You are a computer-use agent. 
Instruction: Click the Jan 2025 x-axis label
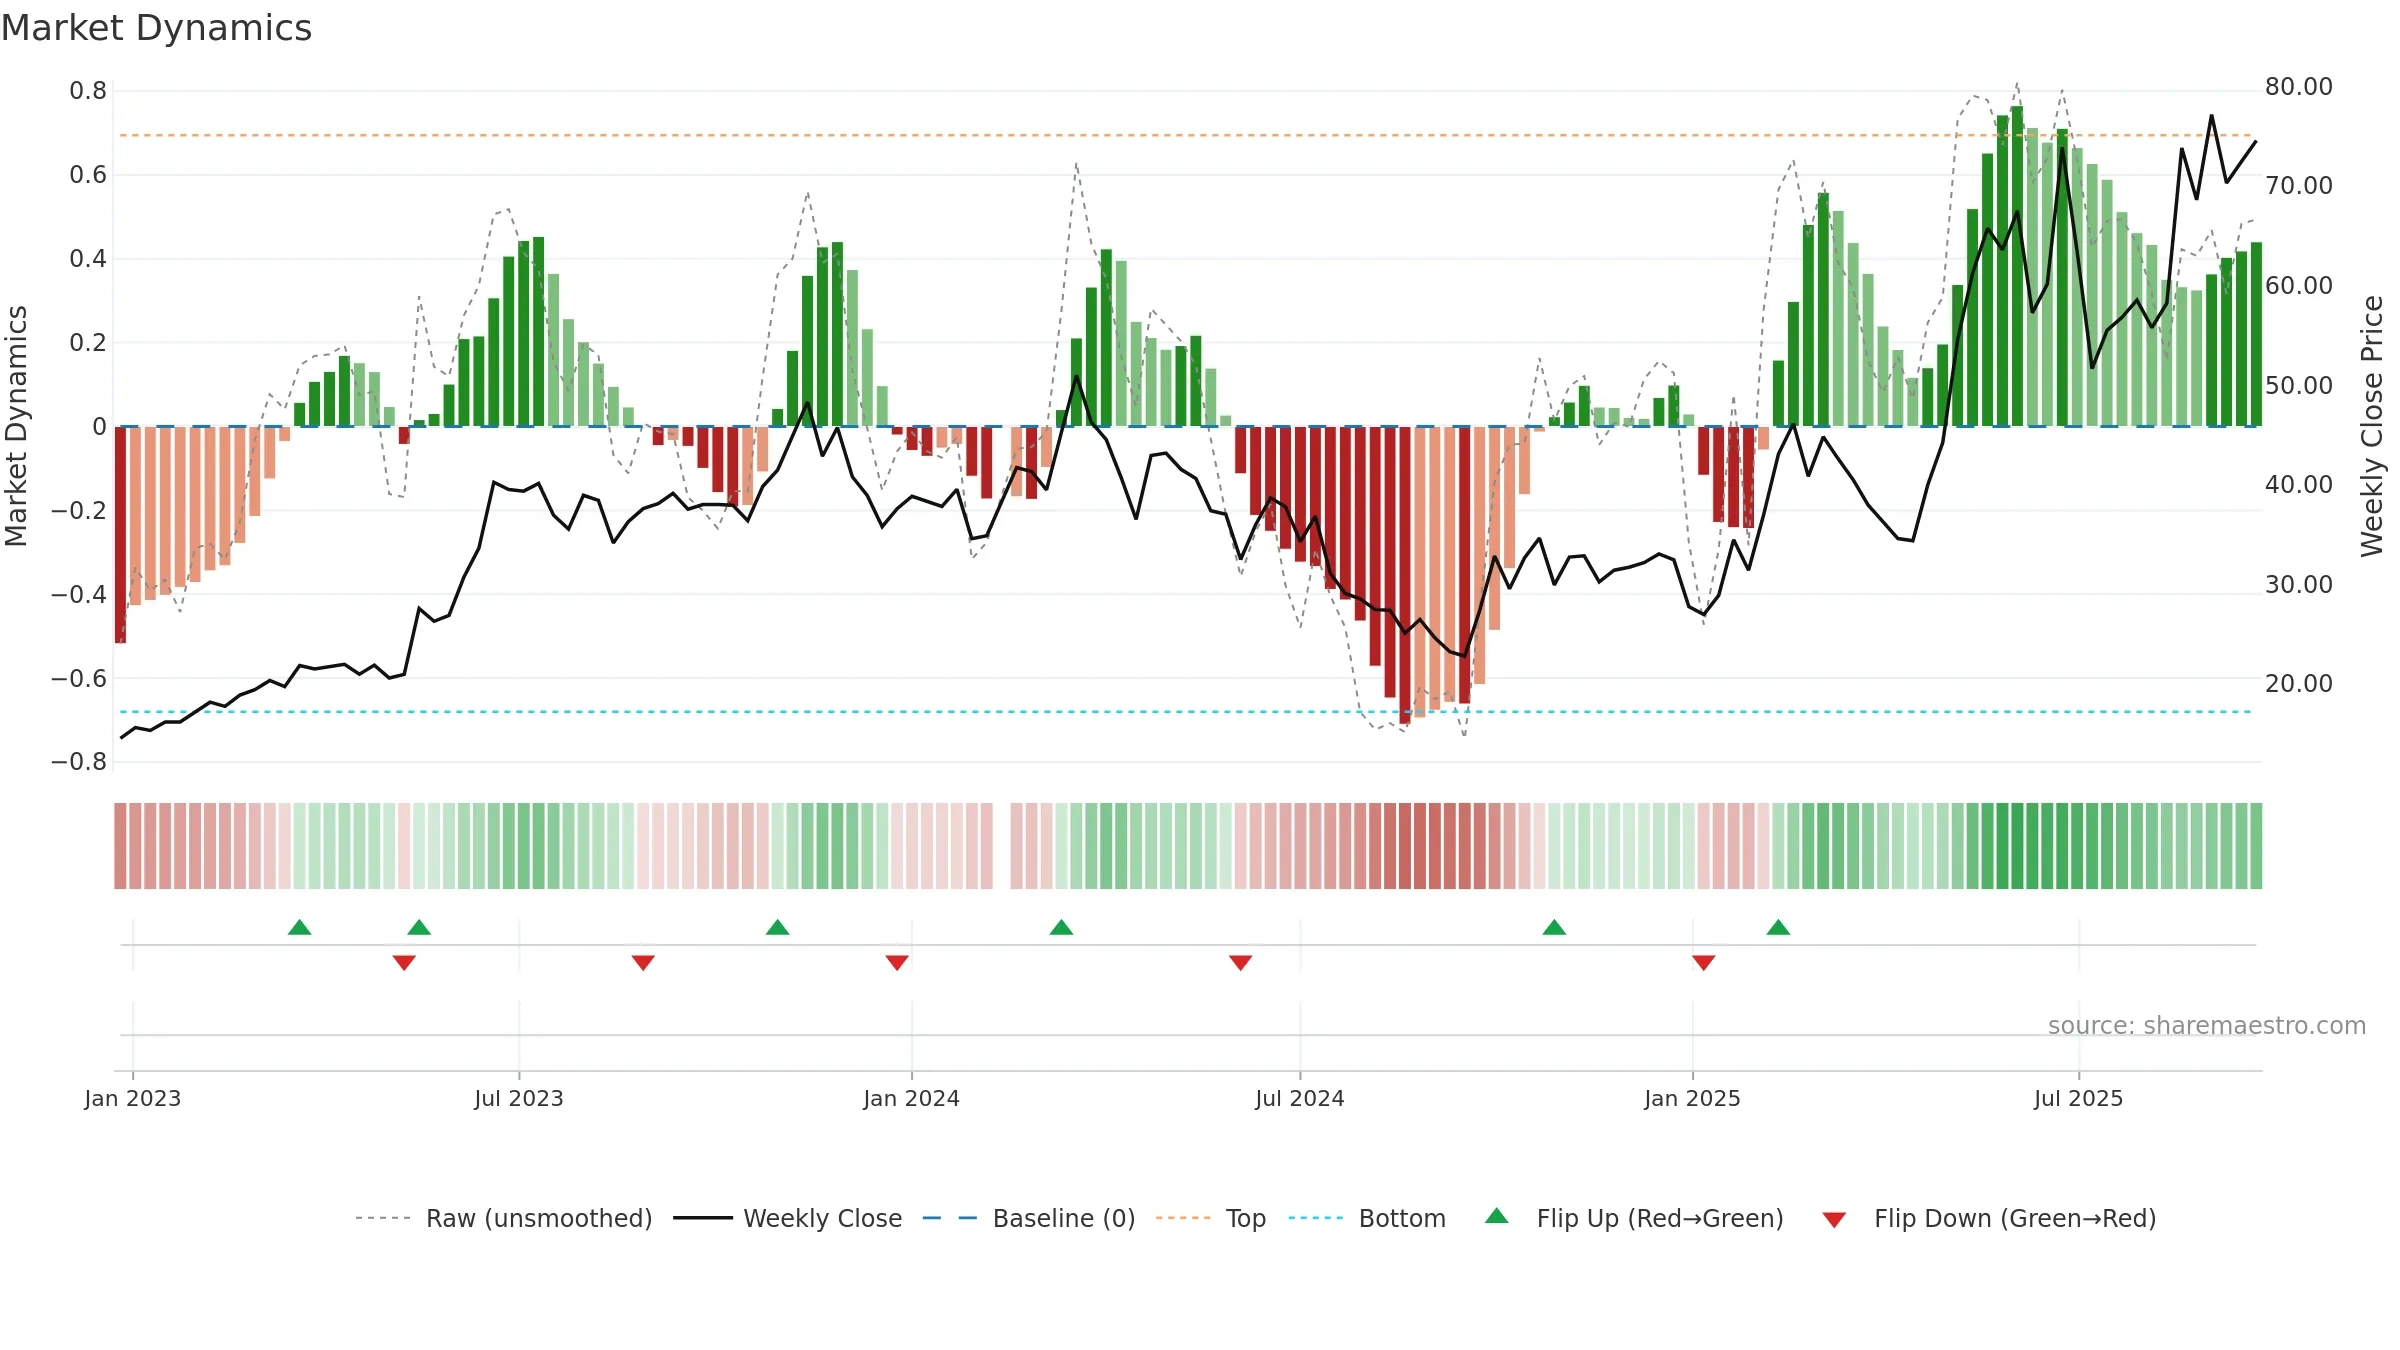1692,1098
